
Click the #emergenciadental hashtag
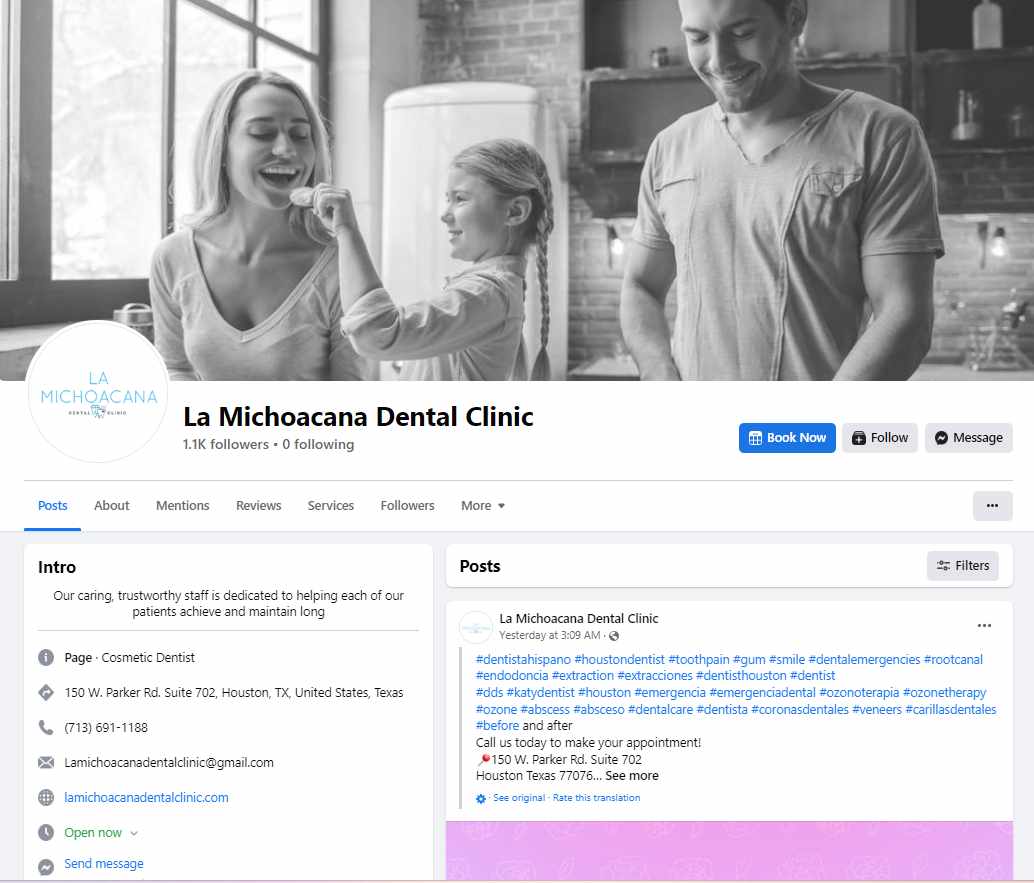coord(762,692)
